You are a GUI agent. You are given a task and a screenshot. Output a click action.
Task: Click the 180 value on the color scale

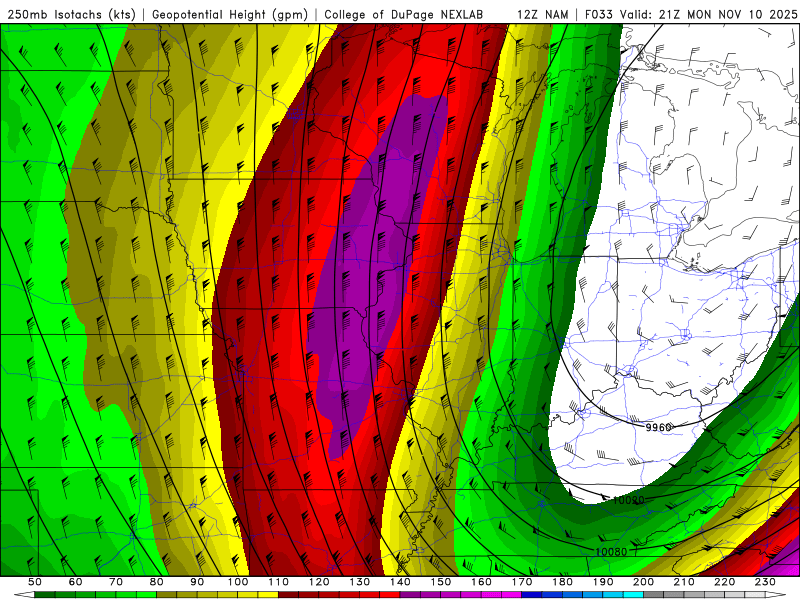(x=562, y=582)
